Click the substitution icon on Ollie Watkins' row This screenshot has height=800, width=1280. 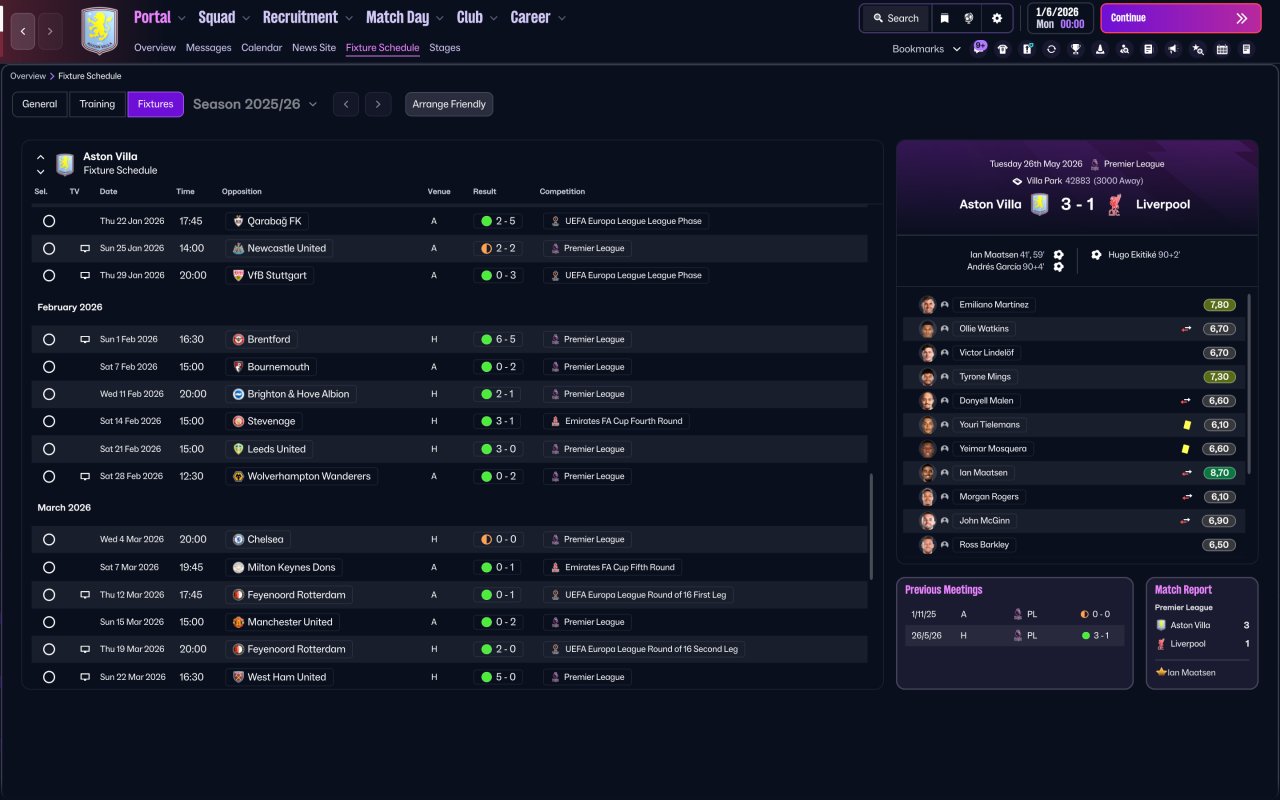(1186, 329)
